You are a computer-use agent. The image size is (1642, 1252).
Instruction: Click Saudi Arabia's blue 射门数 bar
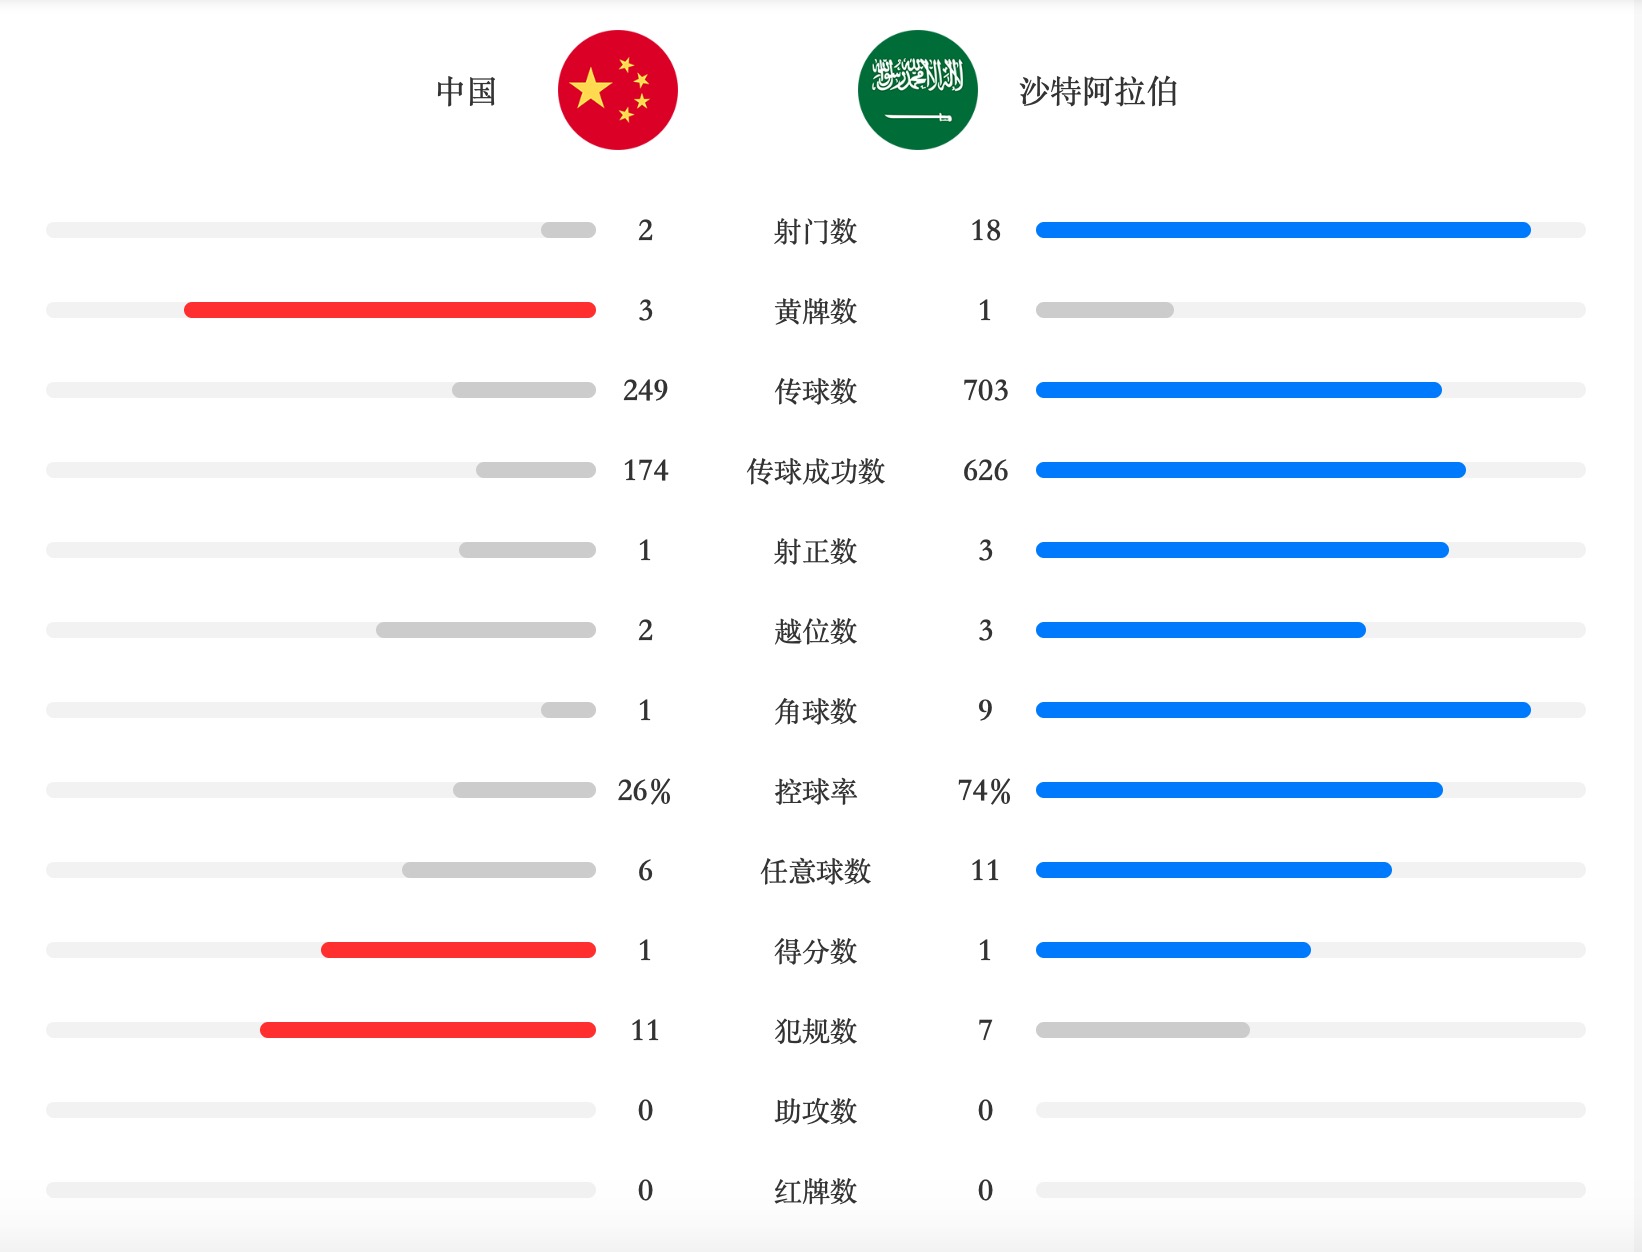point(1283,230)
